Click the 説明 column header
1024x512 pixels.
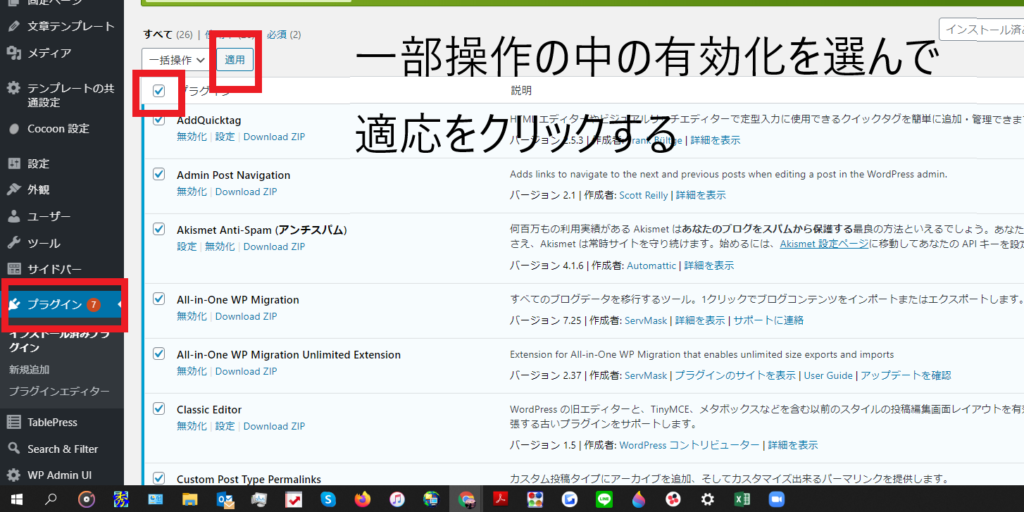(x=521, y=90)
